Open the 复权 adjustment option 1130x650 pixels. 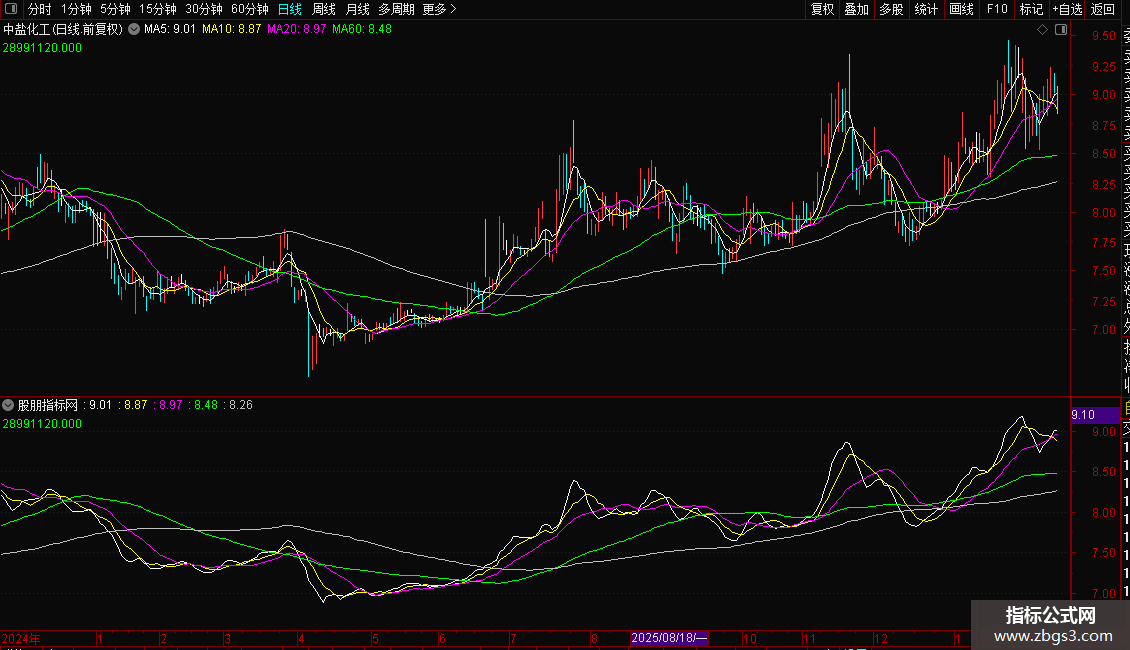tap(822, 9)
